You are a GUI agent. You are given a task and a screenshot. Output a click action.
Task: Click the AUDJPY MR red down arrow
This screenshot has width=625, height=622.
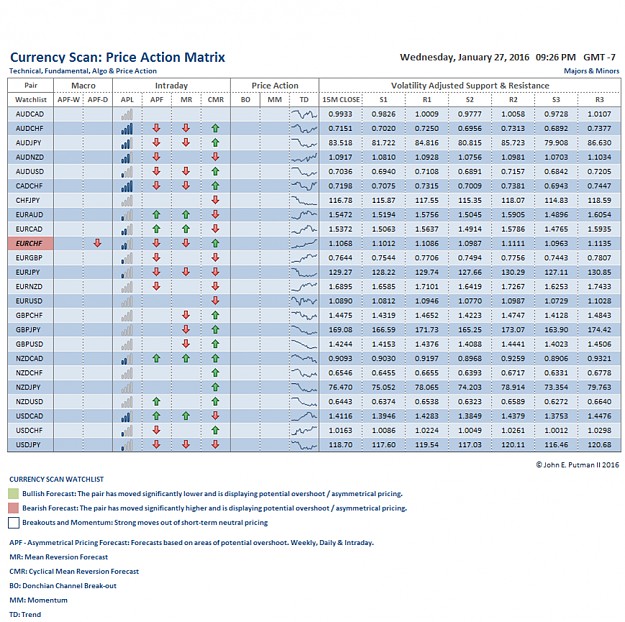186,143
